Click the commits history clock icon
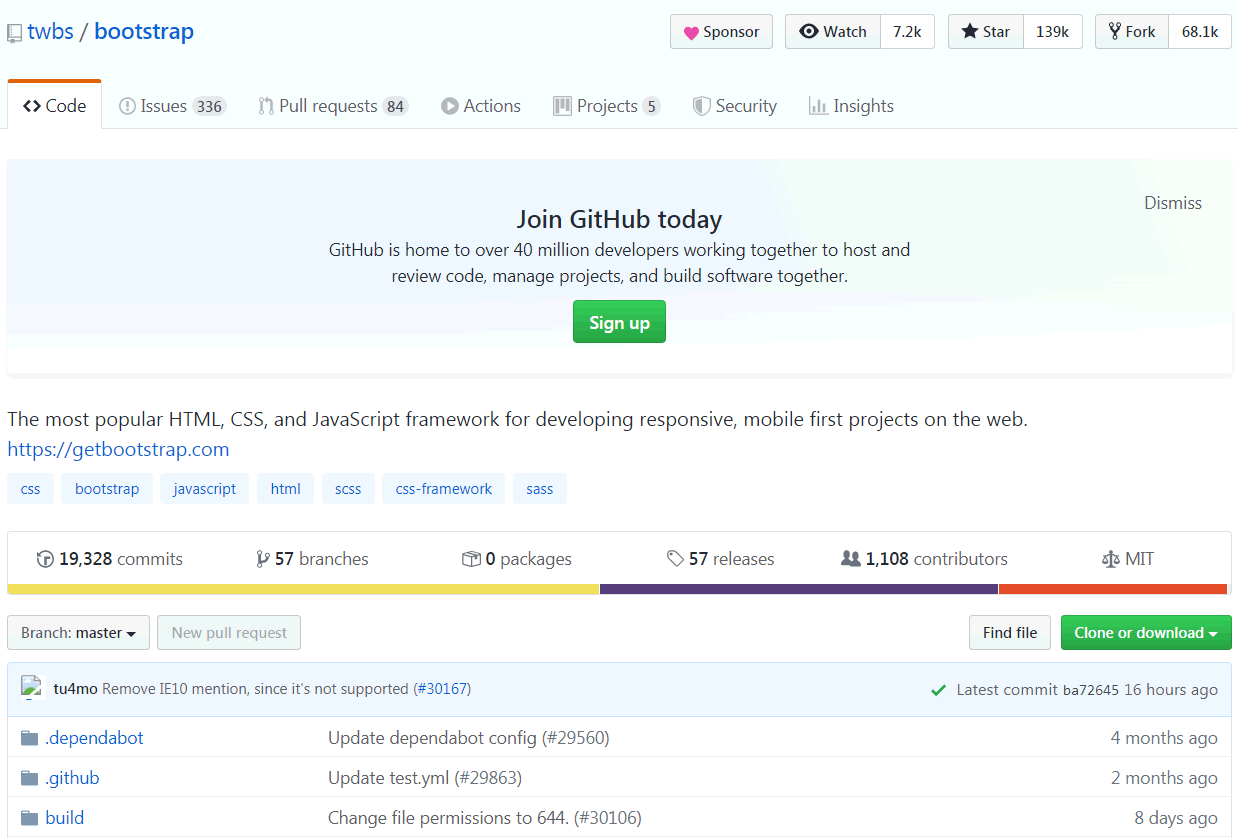This screenshot has width=1238, height=838. 45,559
